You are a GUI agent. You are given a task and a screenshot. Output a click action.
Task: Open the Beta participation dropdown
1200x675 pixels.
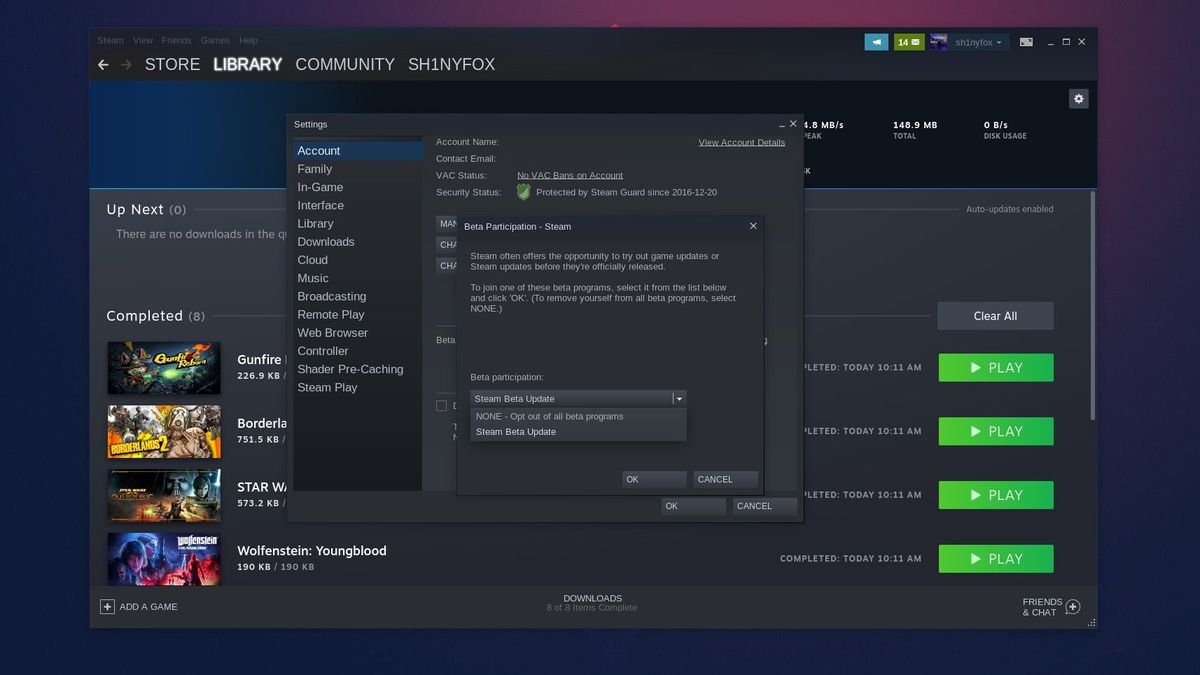click(678, 398)
